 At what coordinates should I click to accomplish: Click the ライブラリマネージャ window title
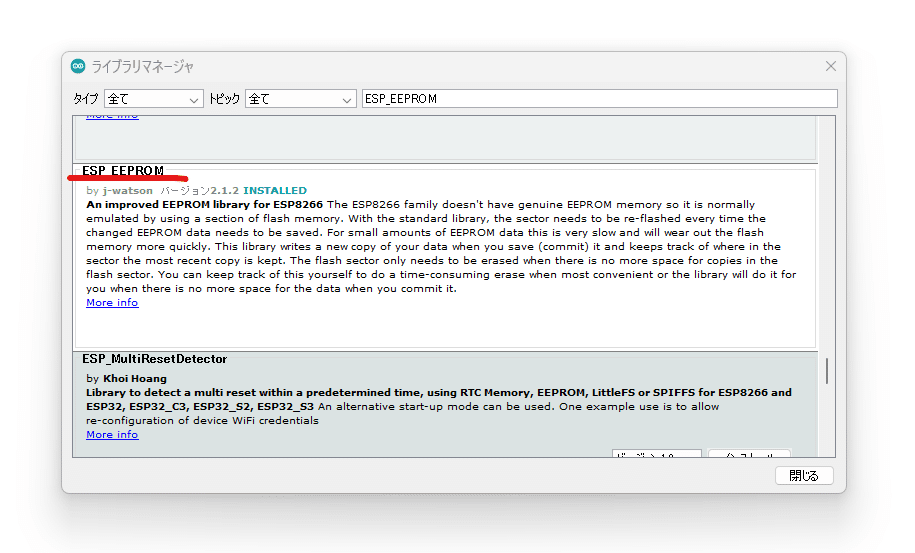(x=142, y=66)
